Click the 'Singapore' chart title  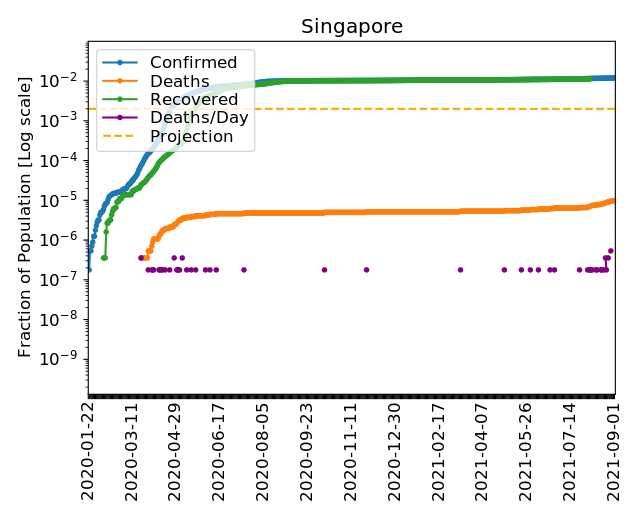[x=352, y=27]
